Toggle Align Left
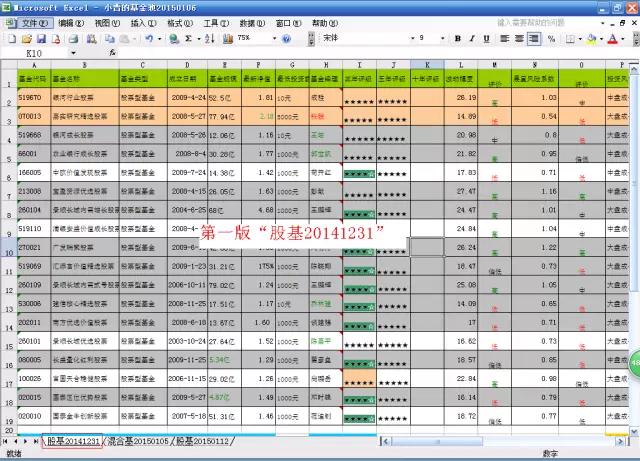This screenshot has height=461, width=640. tap(505, 39)
